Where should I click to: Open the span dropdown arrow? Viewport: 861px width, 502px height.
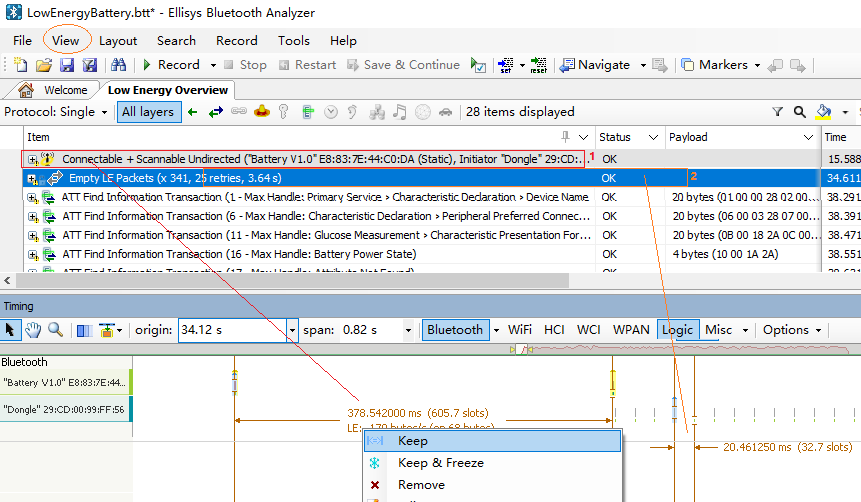(408, 330)
